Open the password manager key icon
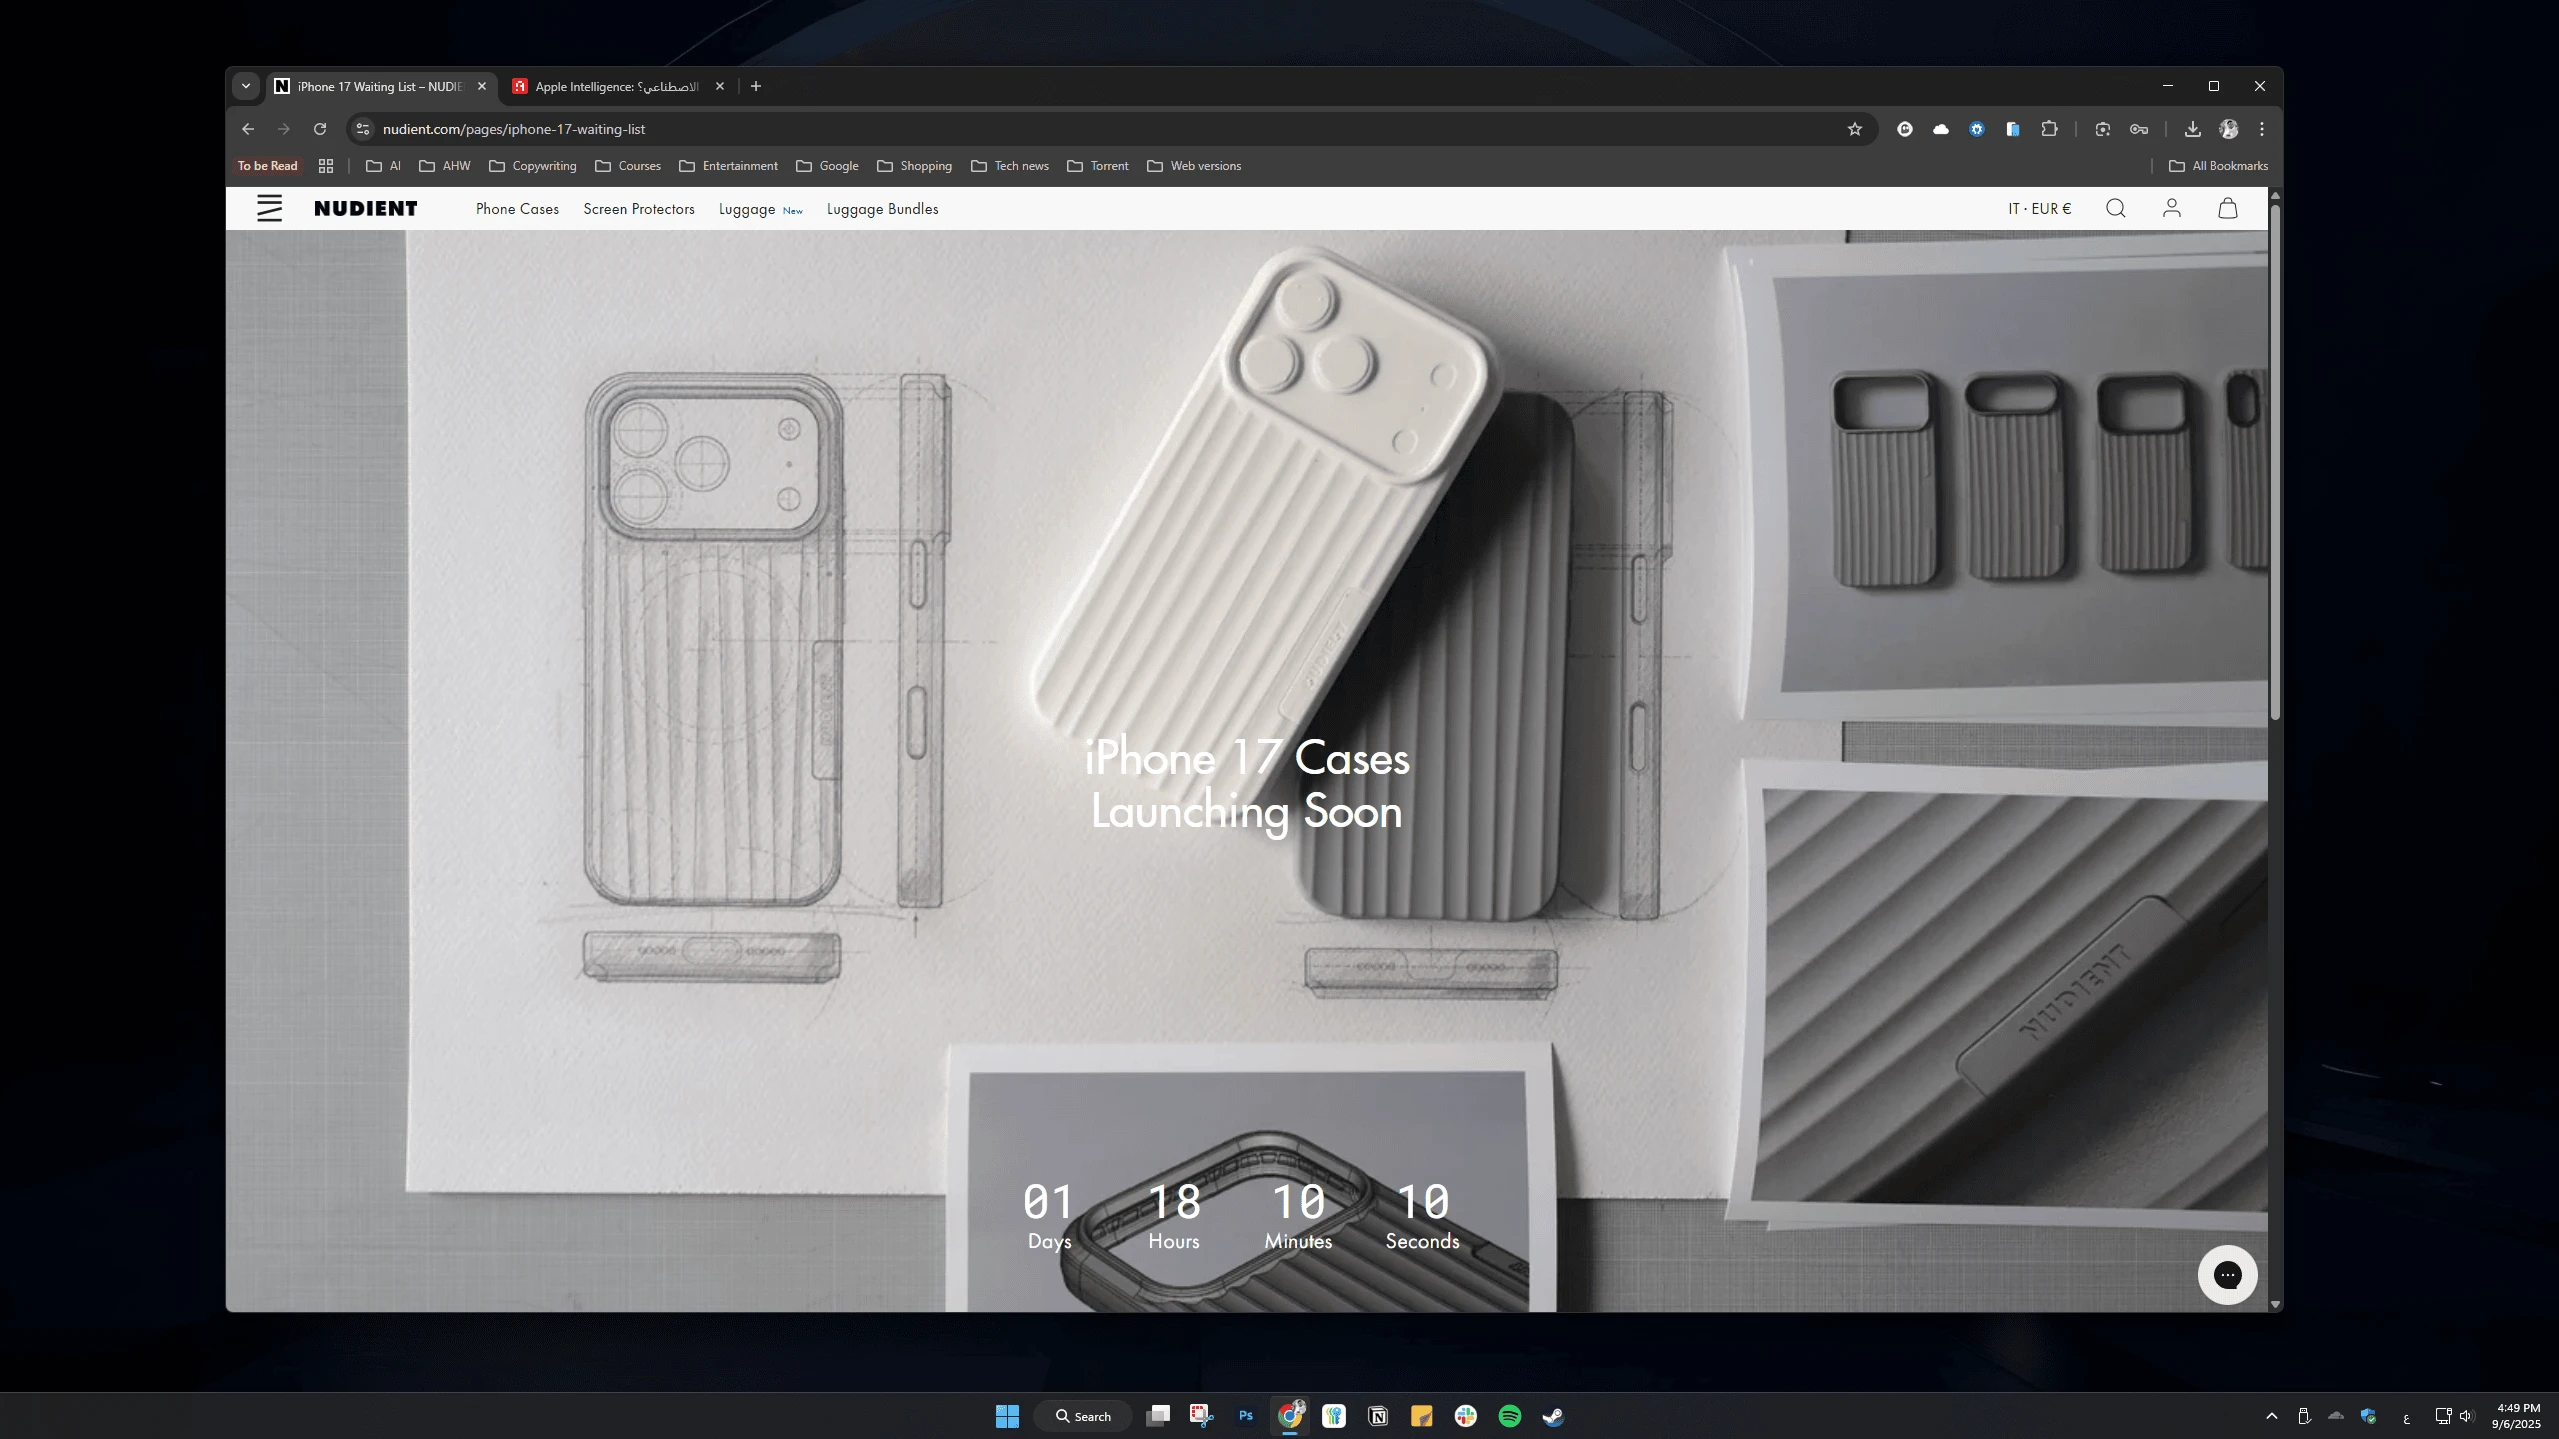This screenshot has width=2559, height=1439. point(2138,129)
